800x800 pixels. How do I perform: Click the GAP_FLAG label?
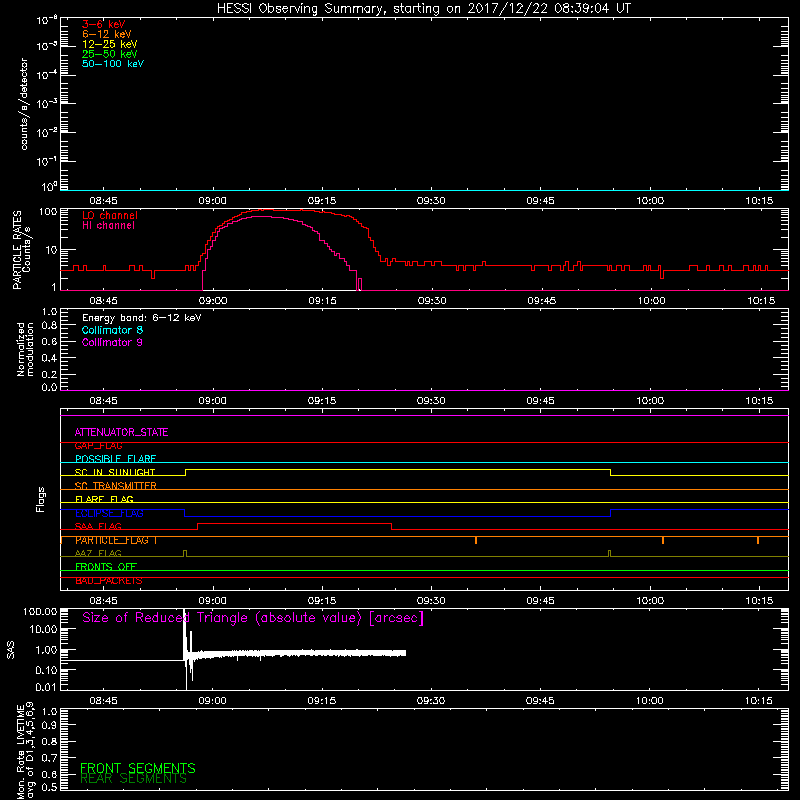(x=98, y=446)
